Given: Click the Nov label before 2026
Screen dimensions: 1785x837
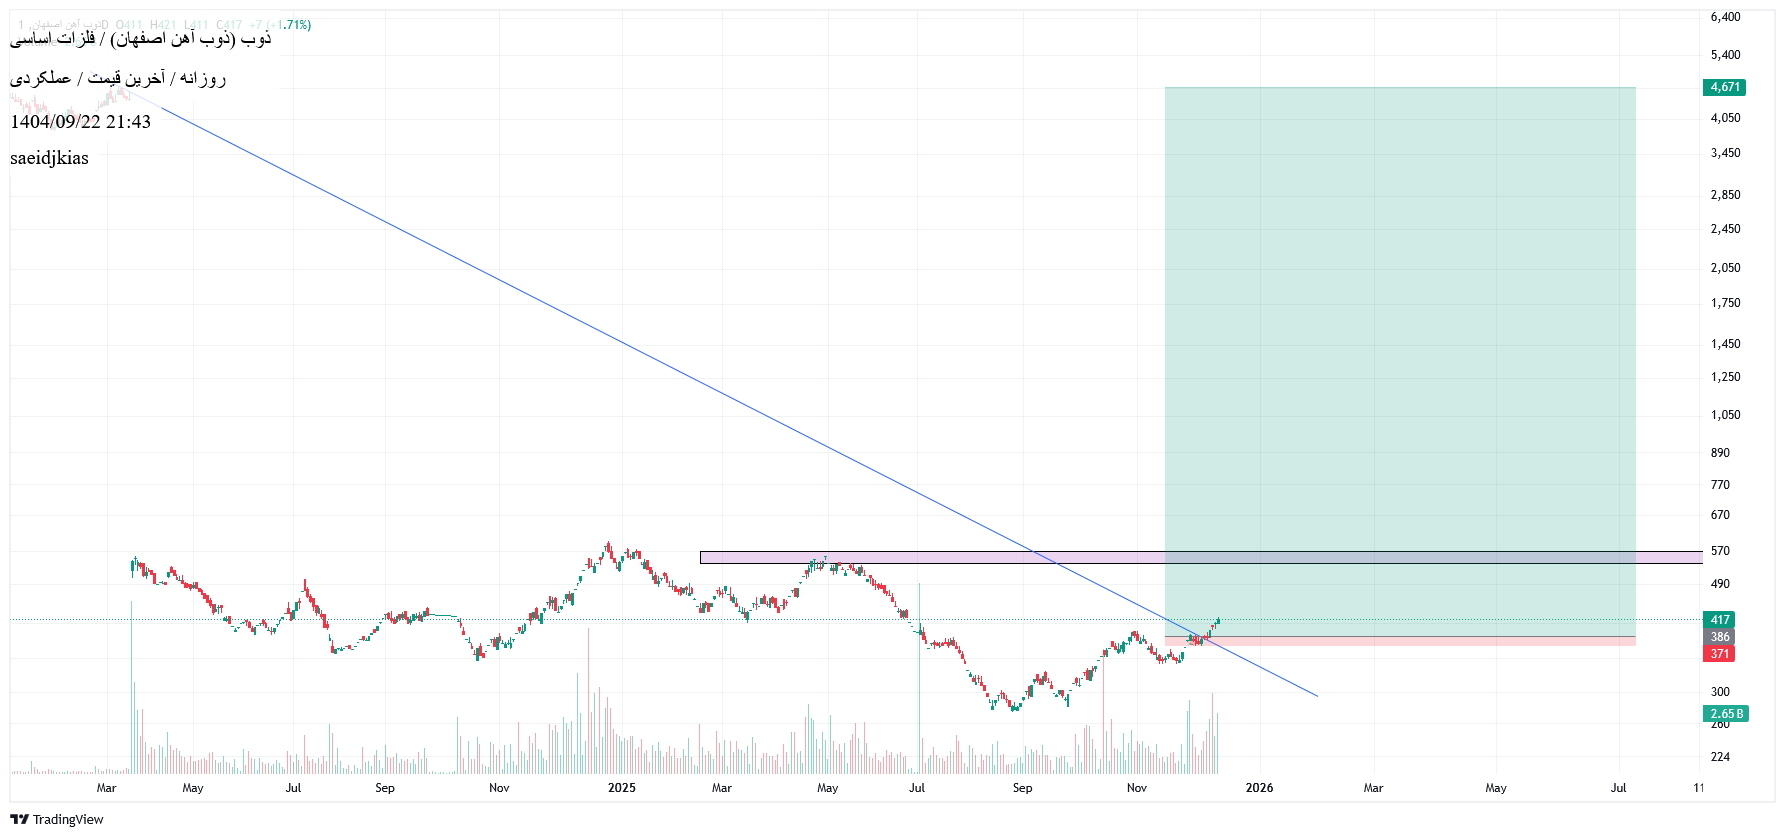Looking at the screenshot, I should click(1137, 788).
